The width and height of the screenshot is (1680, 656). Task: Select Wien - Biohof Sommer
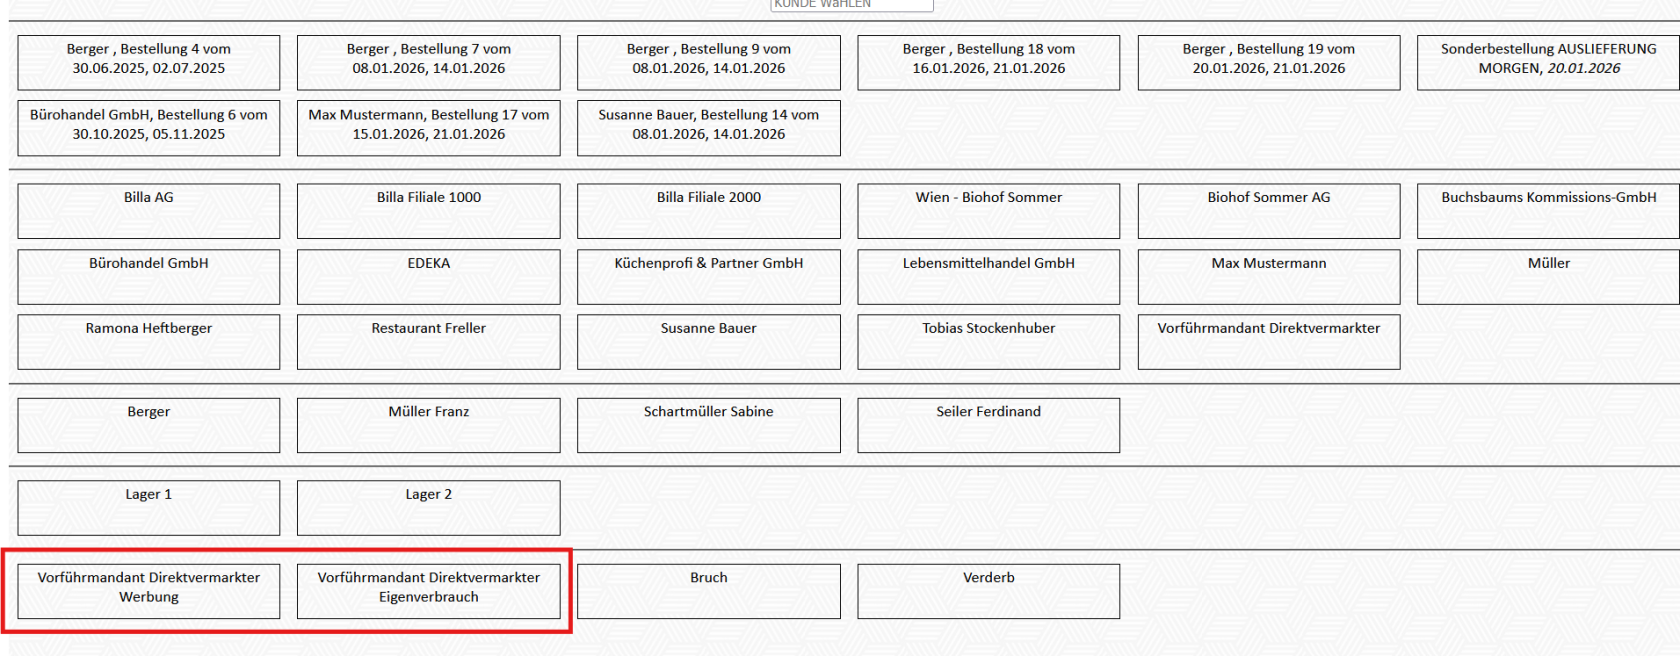point(988,210)
